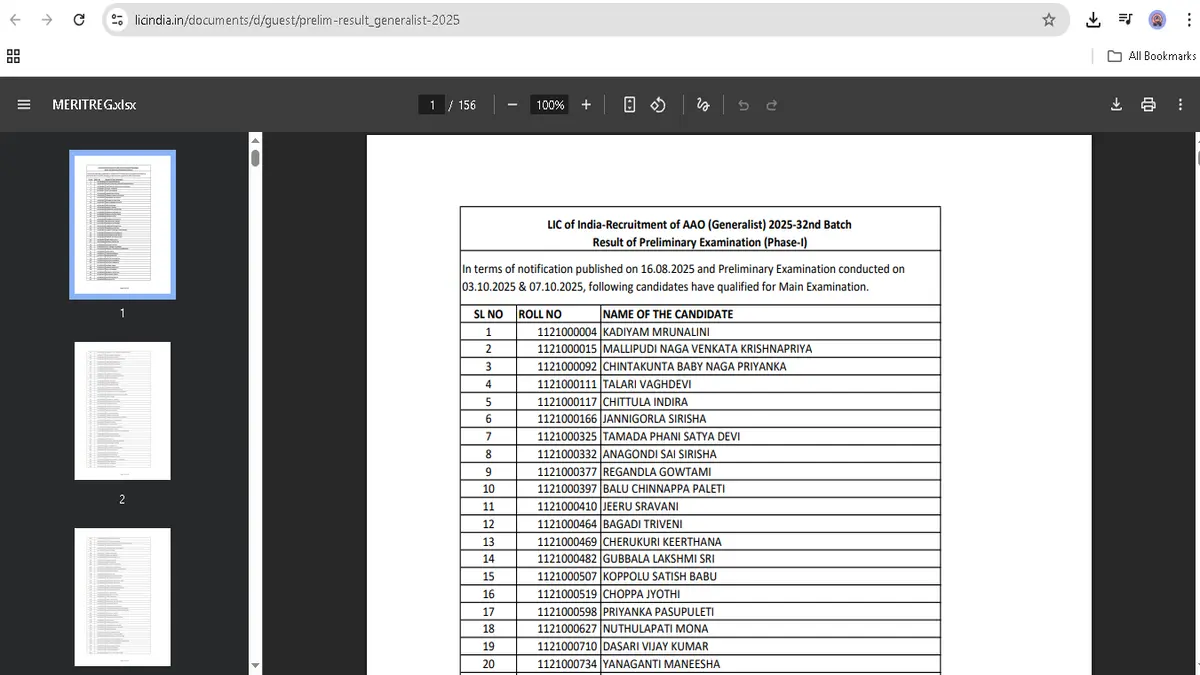The image size is (1200, 675).
Task: Zoom out using the minus control
Action: (512, 104)
